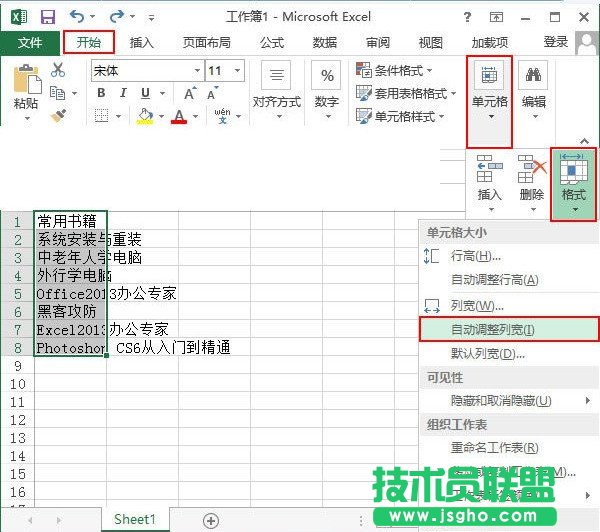Increase font size with larger A
Image resolution: width=600 pixels, height=532 pixels.
[190, 93]
